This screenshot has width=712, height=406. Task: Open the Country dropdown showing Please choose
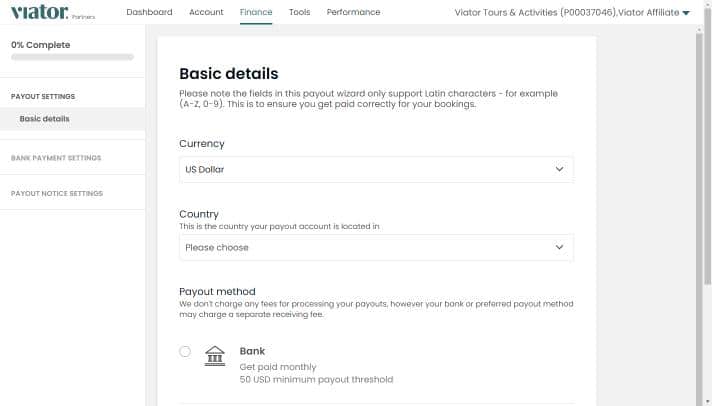tap(376, 248)
